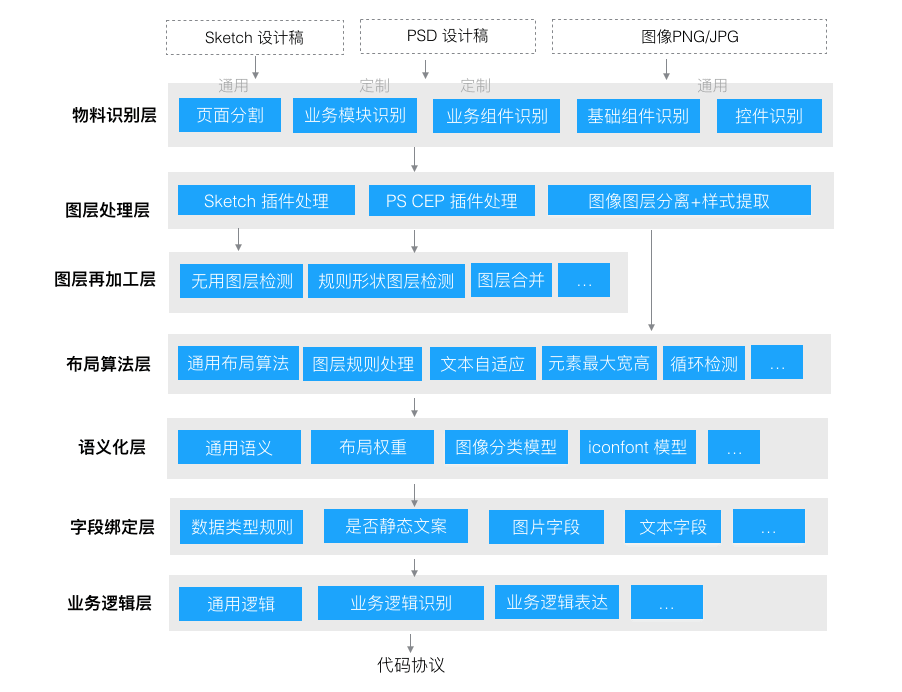902x692 pixels.
Task: Click the 图层合并 block
Action: point(511,280)
